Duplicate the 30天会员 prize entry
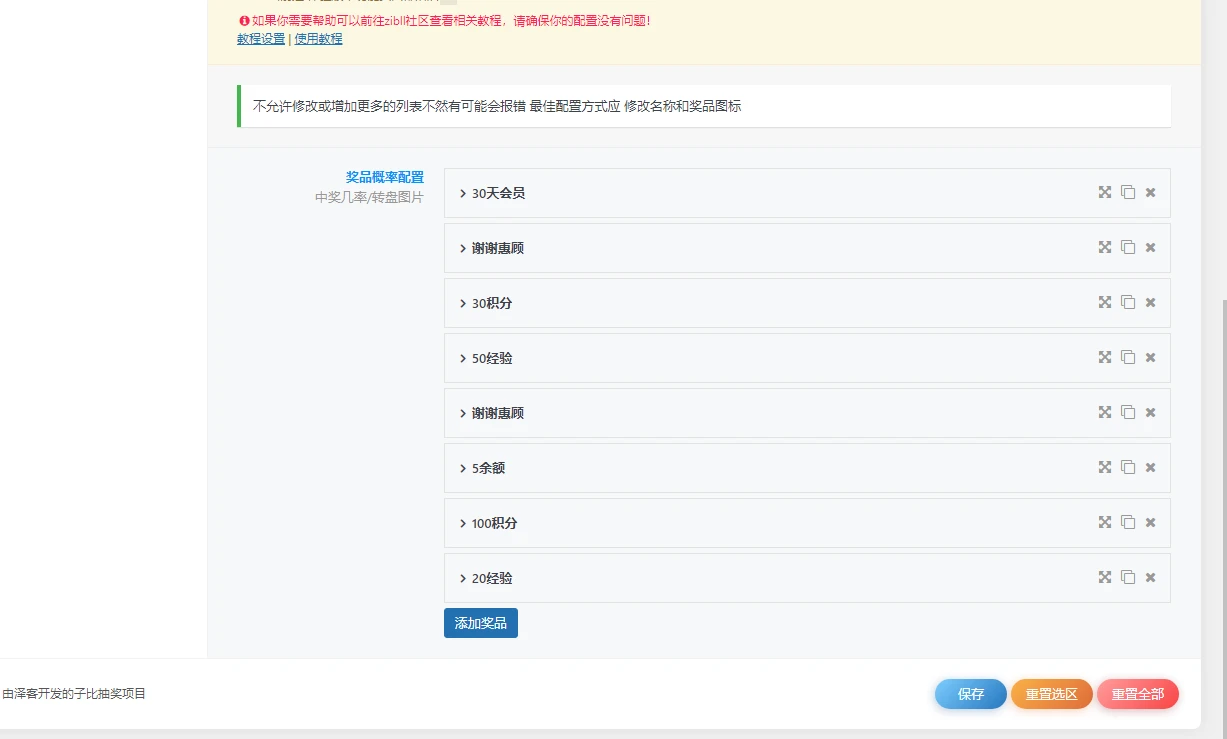 point(1128,192)
